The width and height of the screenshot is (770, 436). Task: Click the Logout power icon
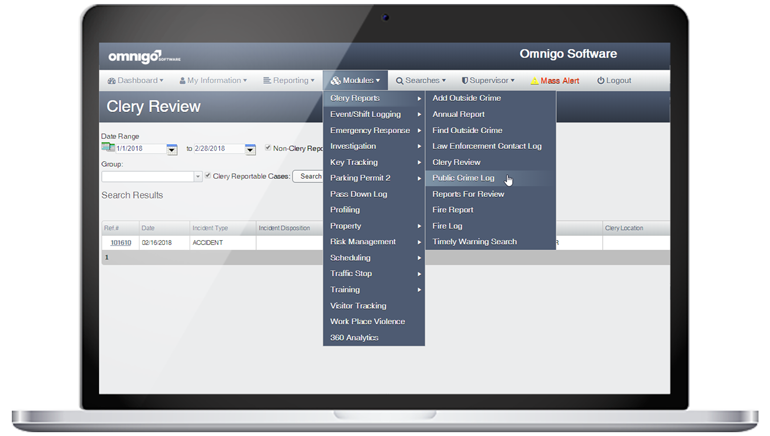point(600,81)
